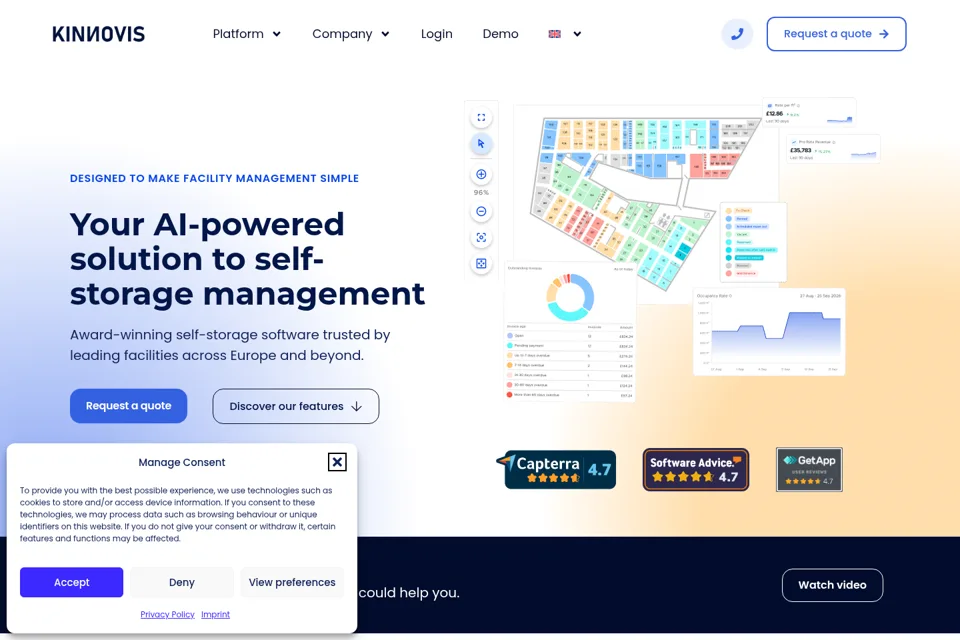The width and height of the screenshot is (960, 640).
Task: Click the blue hero Request a quote button
Action: tap(129, 405)
